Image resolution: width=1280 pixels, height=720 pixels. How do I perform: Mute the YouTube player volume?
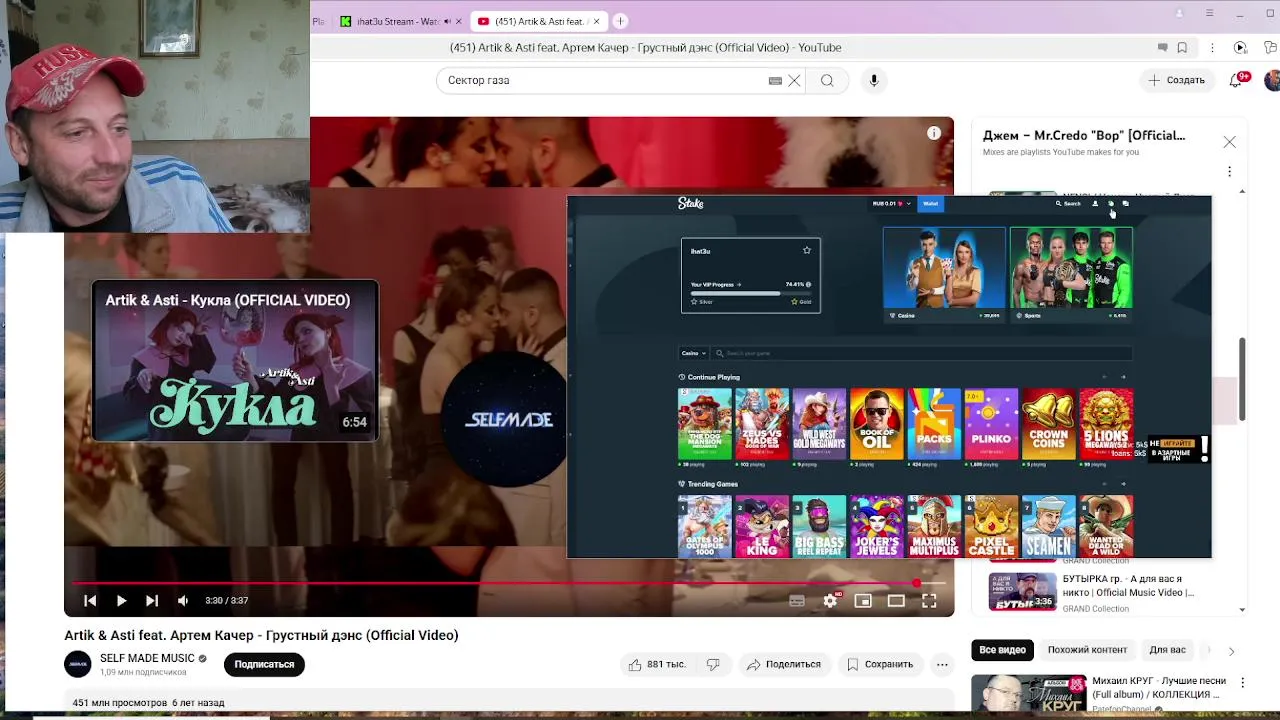183,601
